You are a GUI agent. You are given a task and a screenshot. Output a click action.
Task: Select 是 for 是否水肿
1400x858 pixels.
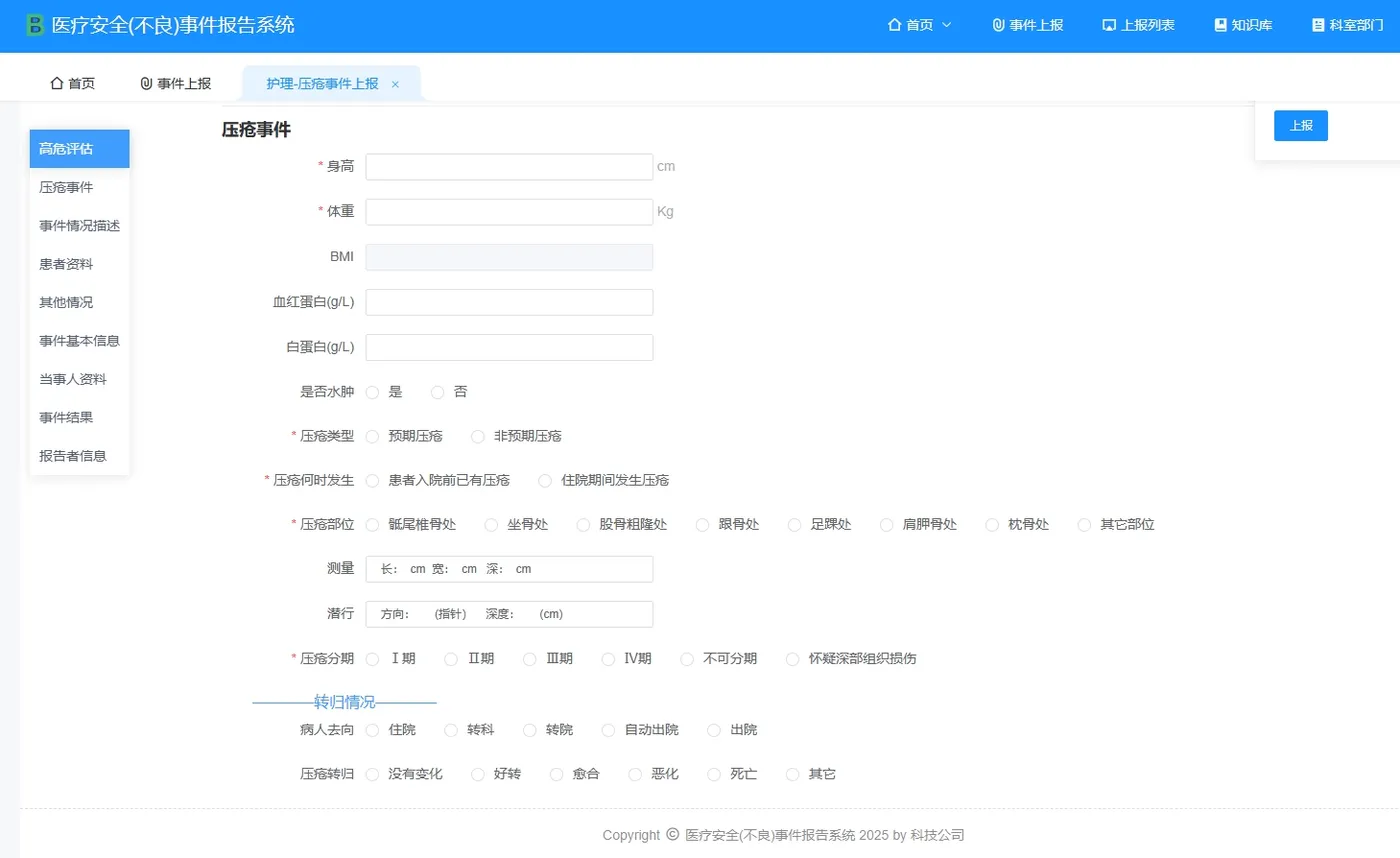(x=372, y=392)
